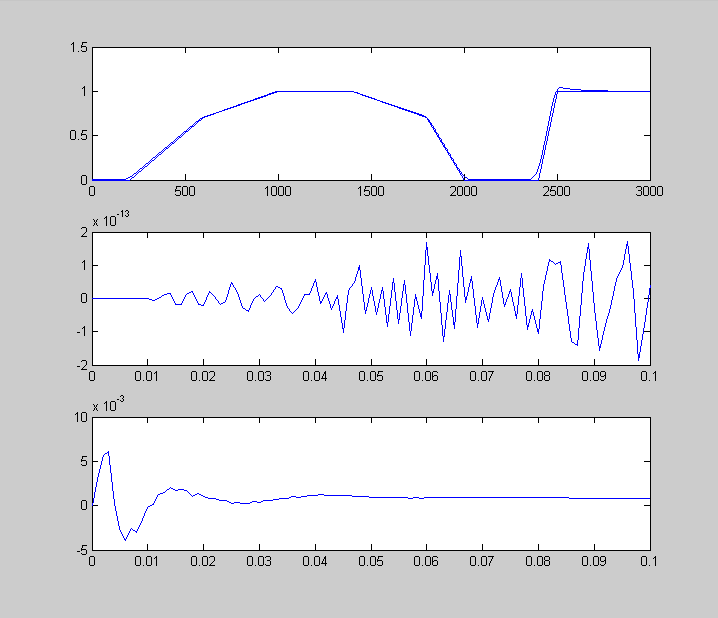Viewport: 718px width, 618px height.
Task: Click the "0.05" x-axis label under bottom plot
Action: click(x=371, y=560)
